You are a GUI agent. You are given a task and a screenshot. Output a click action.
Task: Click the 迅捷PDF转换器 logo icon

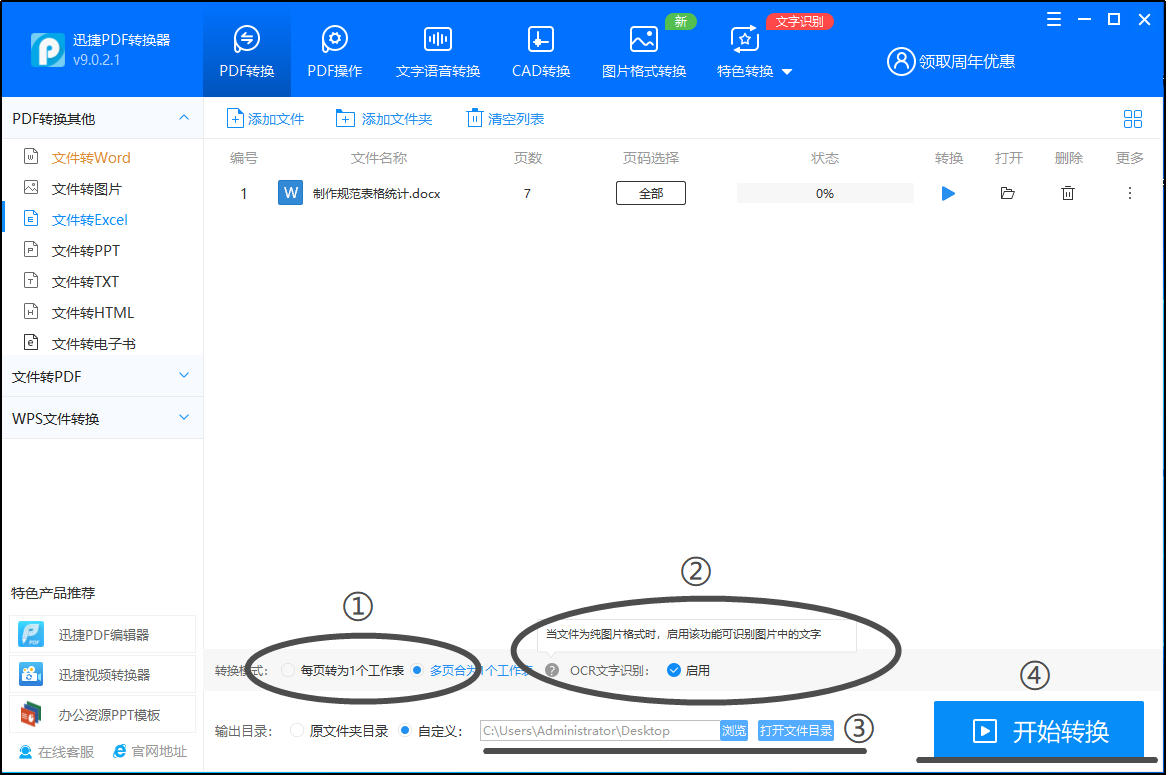click(x=48, y=50)
